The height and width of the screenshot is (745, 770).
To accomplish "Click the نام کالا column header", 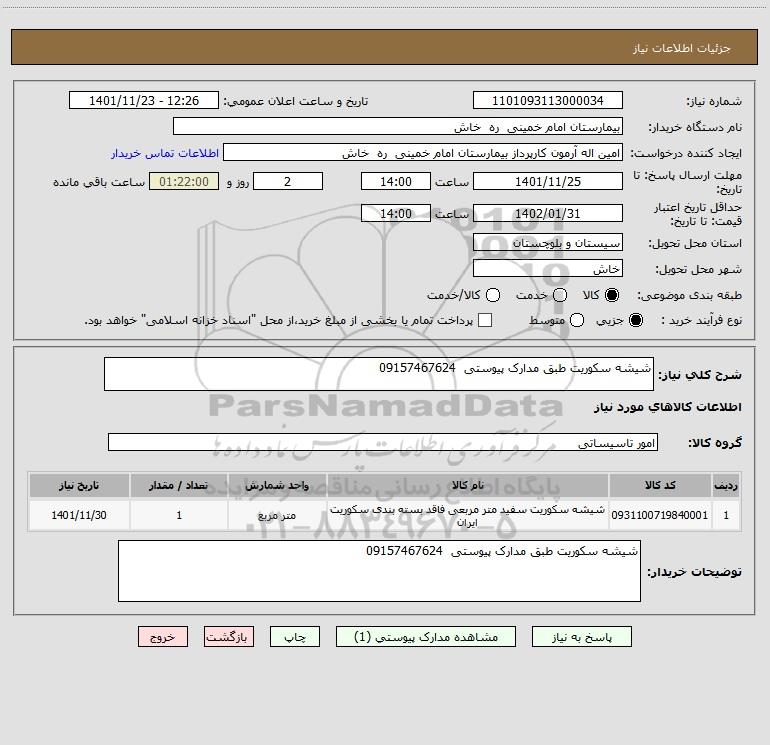I will 468,485.
